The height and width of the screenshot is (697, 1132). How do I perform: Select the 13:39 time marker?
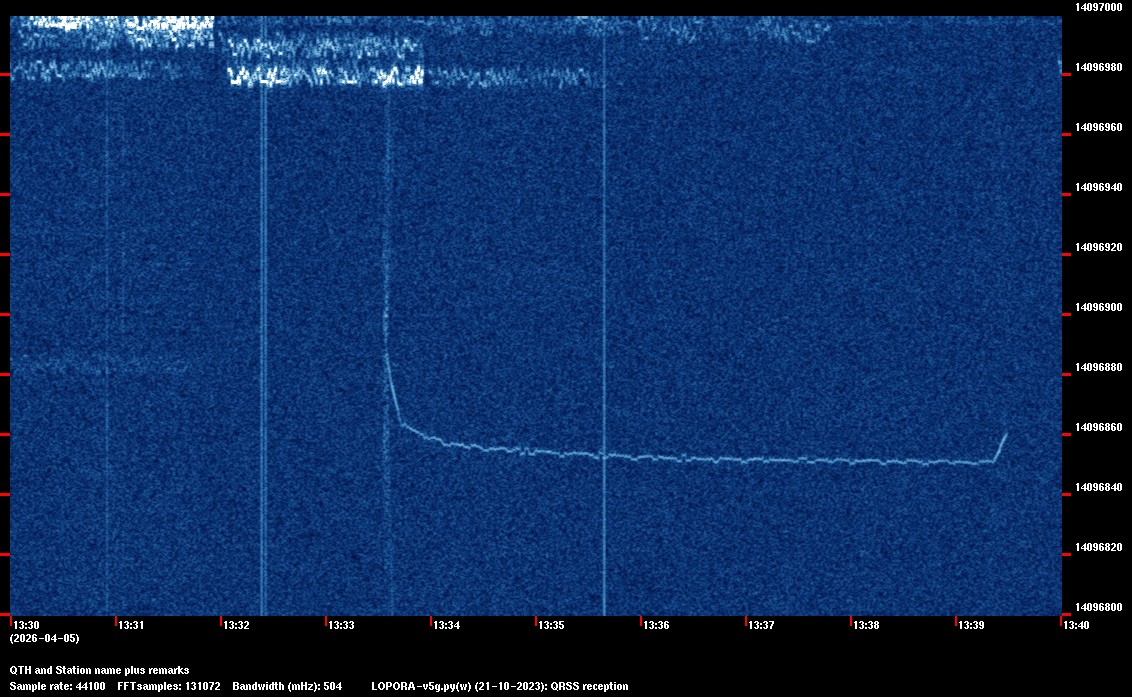(x=971, y=625)
